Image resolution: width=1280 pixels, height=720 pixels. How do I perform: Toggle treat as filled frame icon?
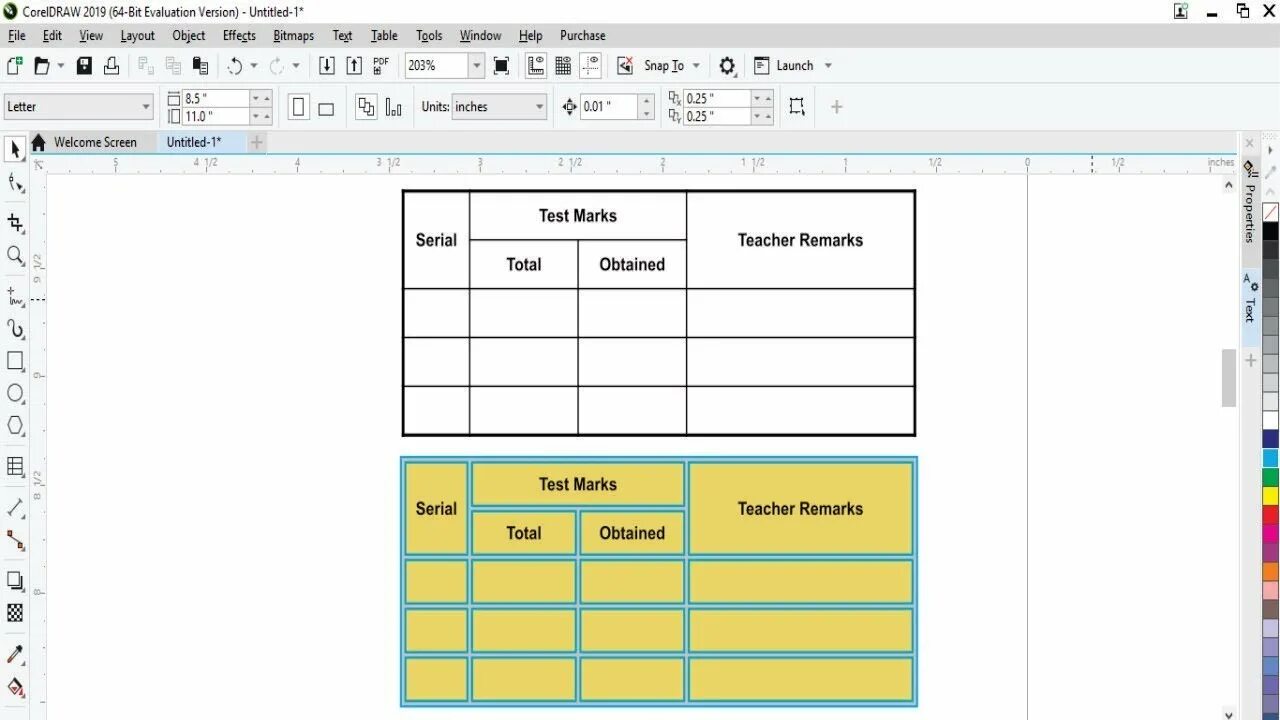797,107
